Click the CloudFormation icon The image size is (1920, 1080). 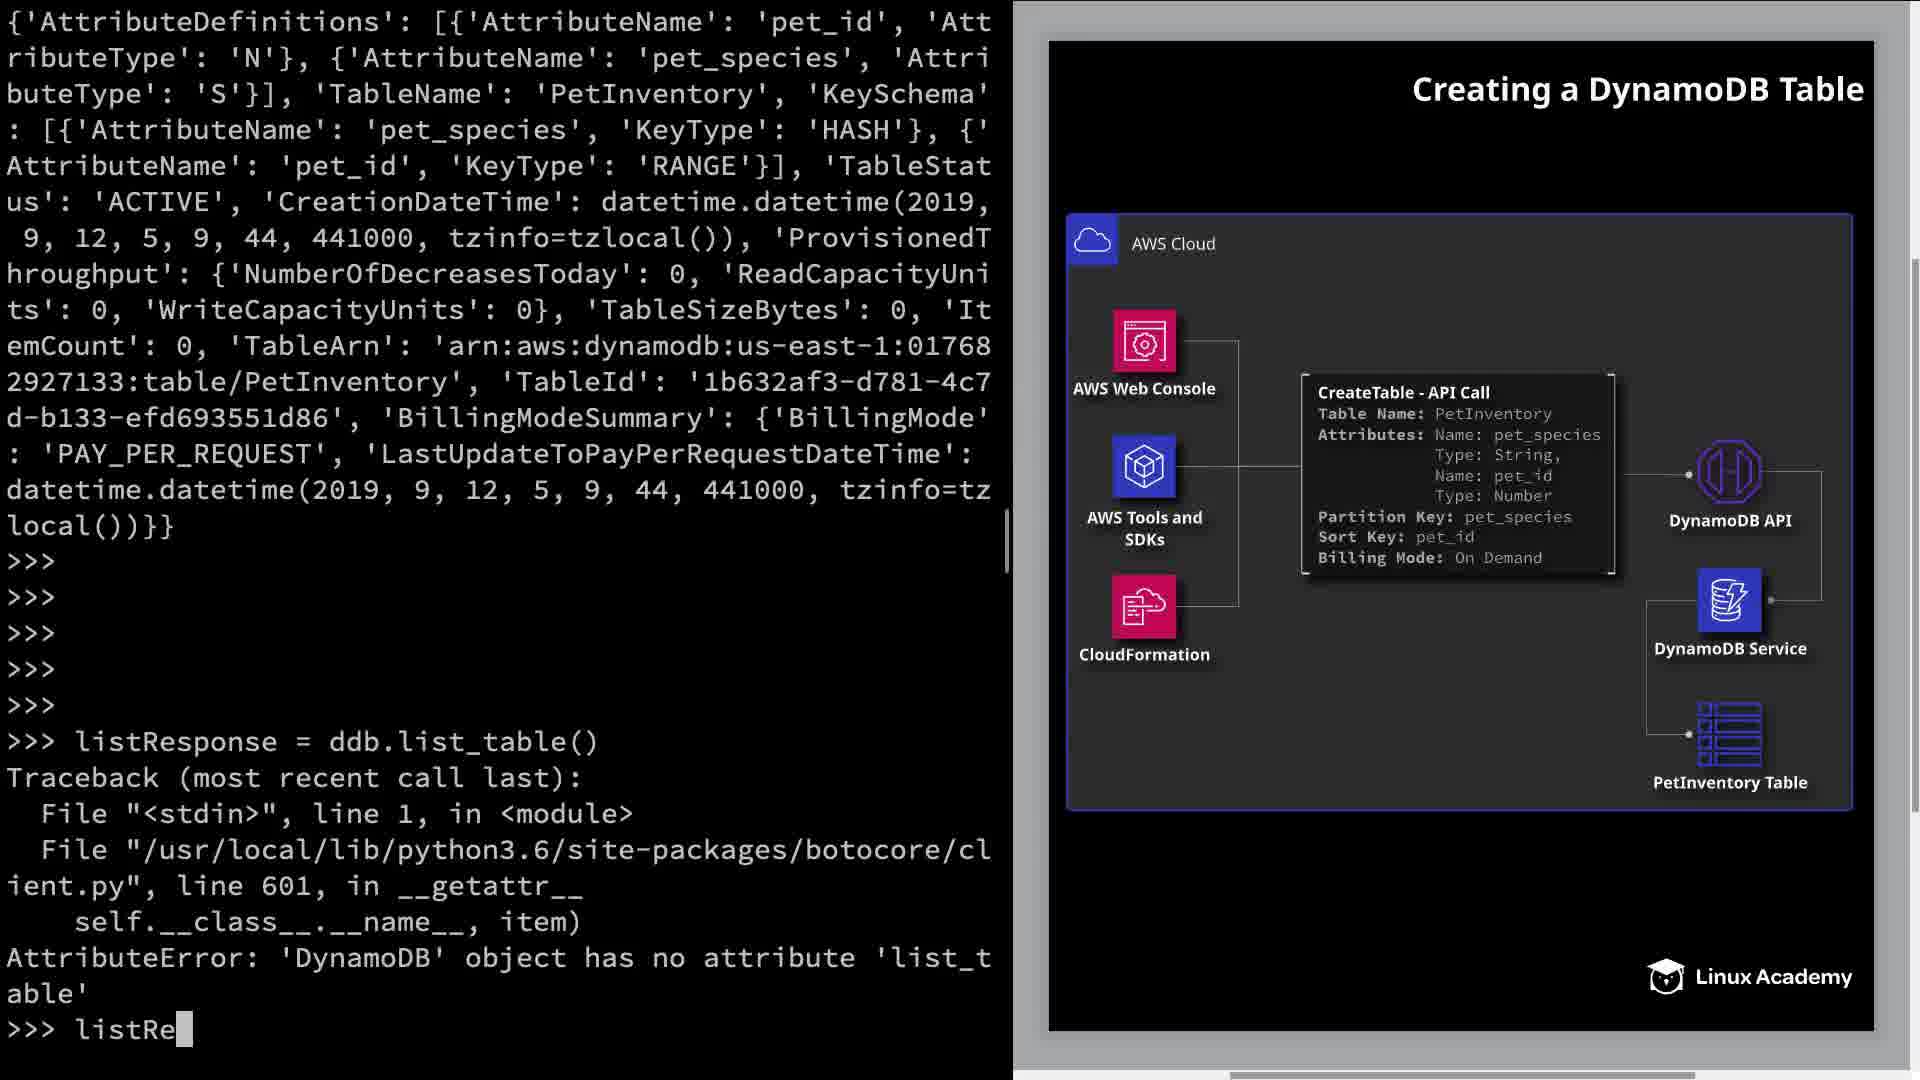click(x=1144, y=606)
